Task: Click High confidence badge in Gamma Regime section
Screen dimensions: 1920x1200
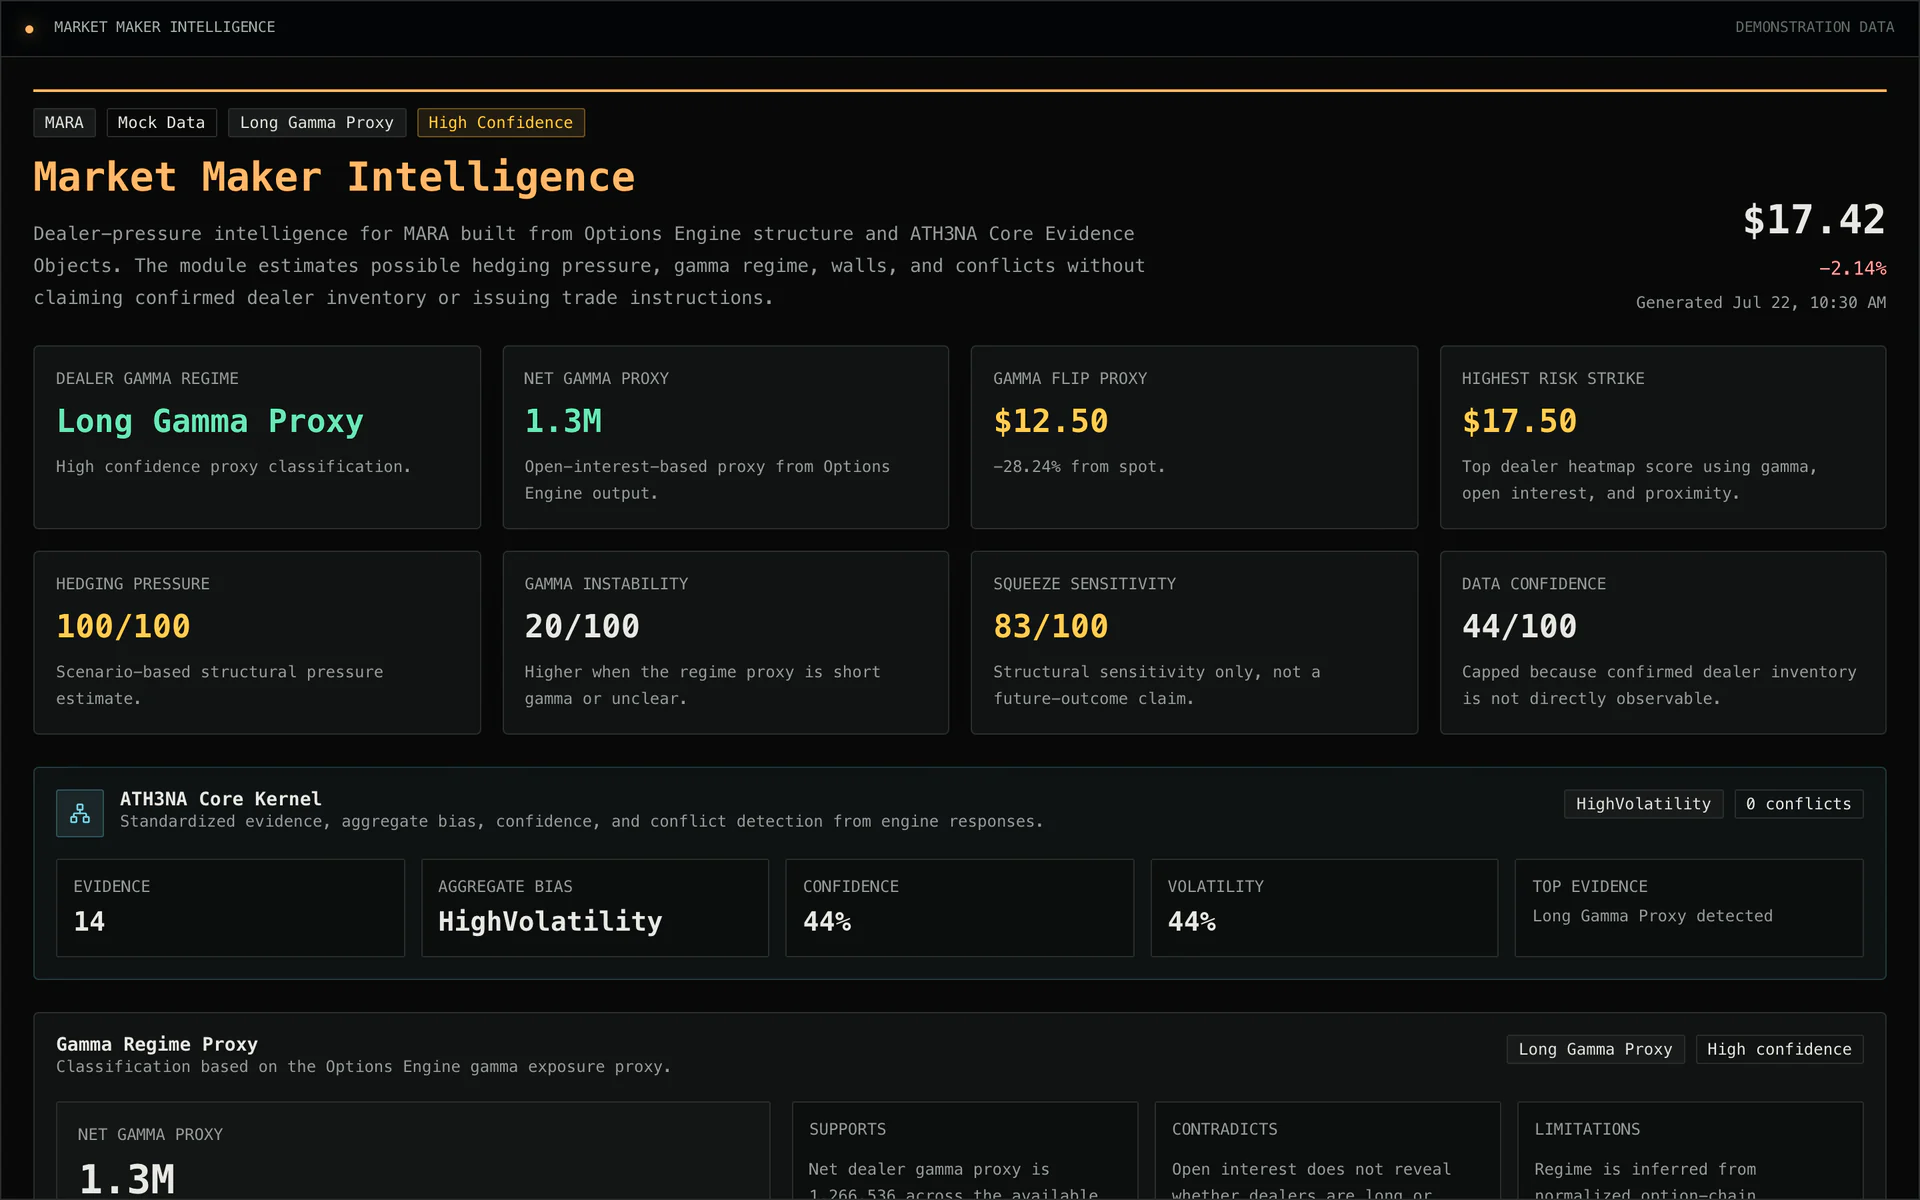Action: (x=1779, y=1049)
